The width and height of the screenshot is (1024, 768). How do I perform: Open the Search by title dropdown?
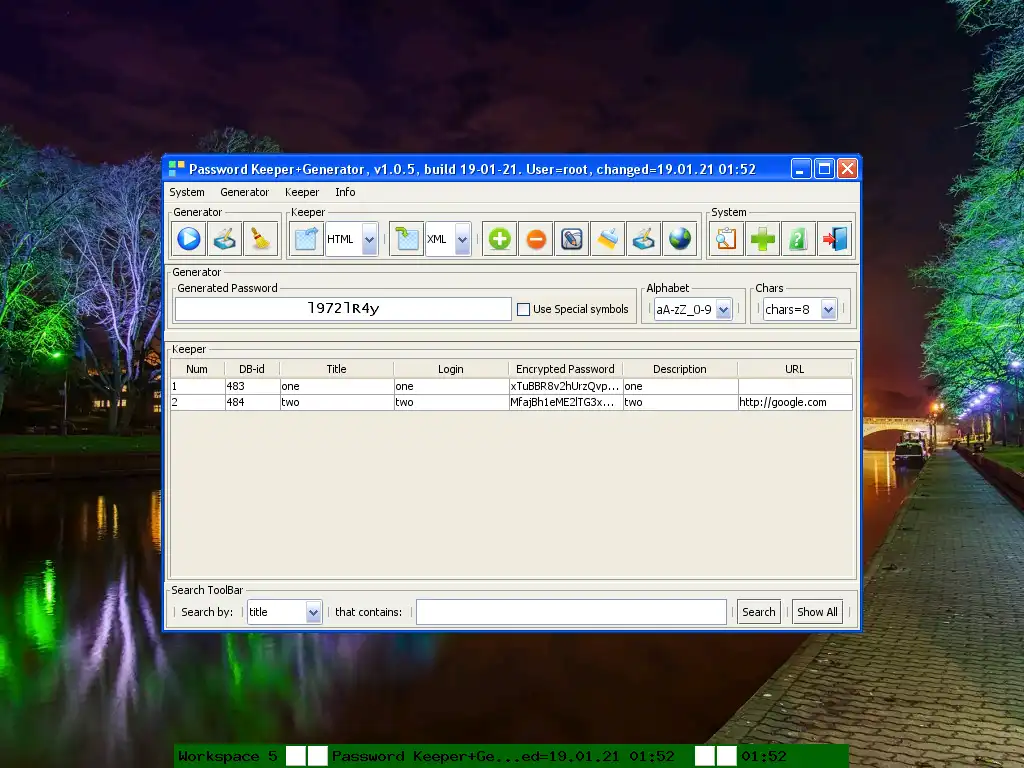(313, 613)
